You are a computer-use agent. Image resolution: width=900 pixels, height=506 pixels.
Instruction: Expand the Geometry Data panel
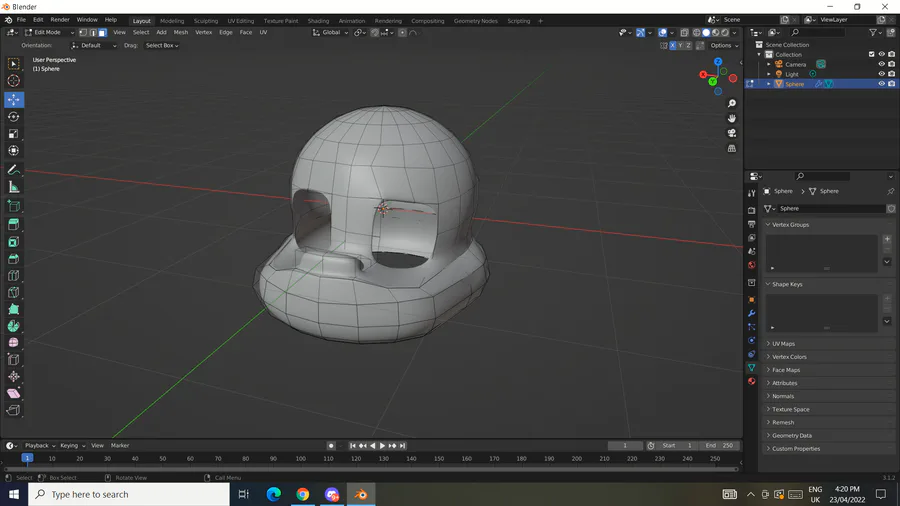click(x=791, y=436)
